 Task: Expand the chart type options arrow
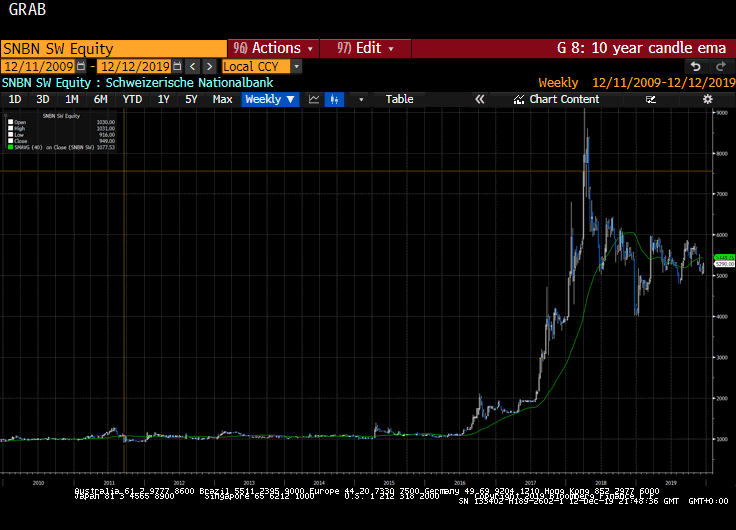tap(361, 100)
